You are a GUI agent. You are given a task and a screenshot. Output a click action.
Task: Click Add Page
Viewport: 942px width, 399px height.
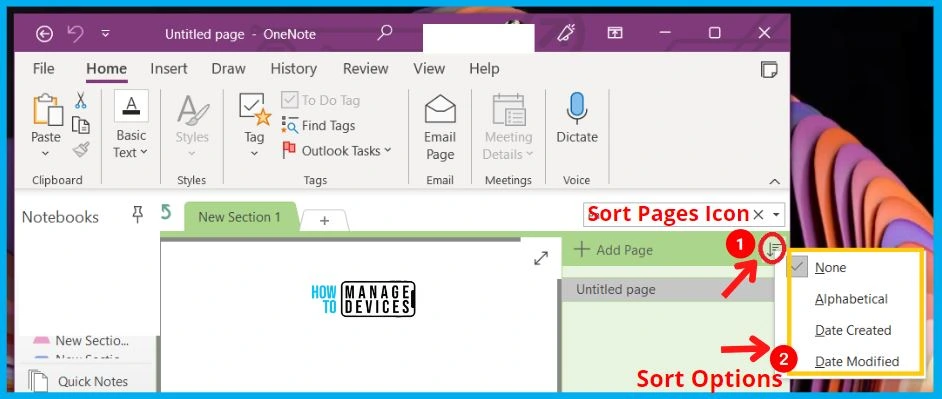(613, 250)
